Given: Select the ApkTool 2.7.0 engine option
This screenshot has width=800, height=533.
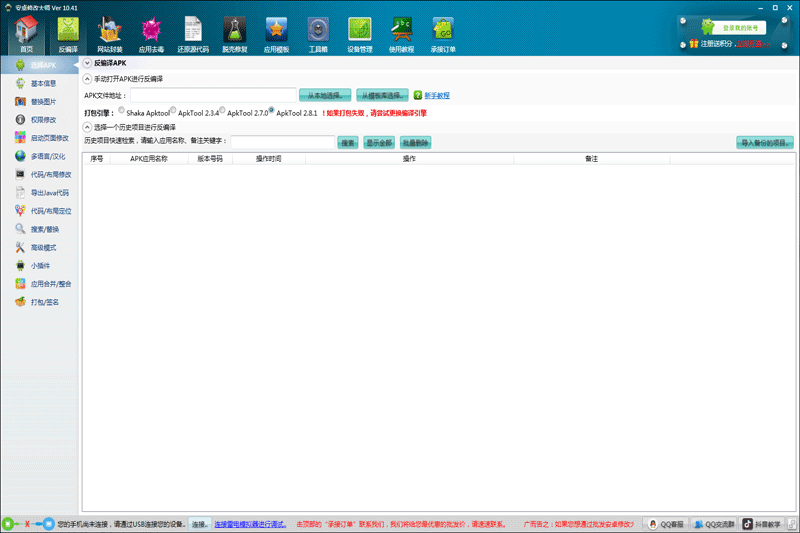Looking at the screenshot, I should coord(222,111).
